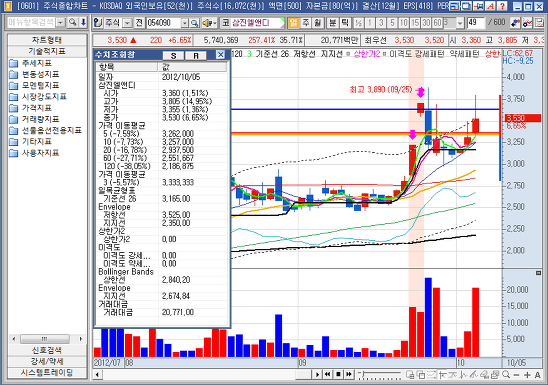Screen dimensions: 548x385
Task: Open the 시스템트레이딩 panel tab
Action: [x=47, y=372]
